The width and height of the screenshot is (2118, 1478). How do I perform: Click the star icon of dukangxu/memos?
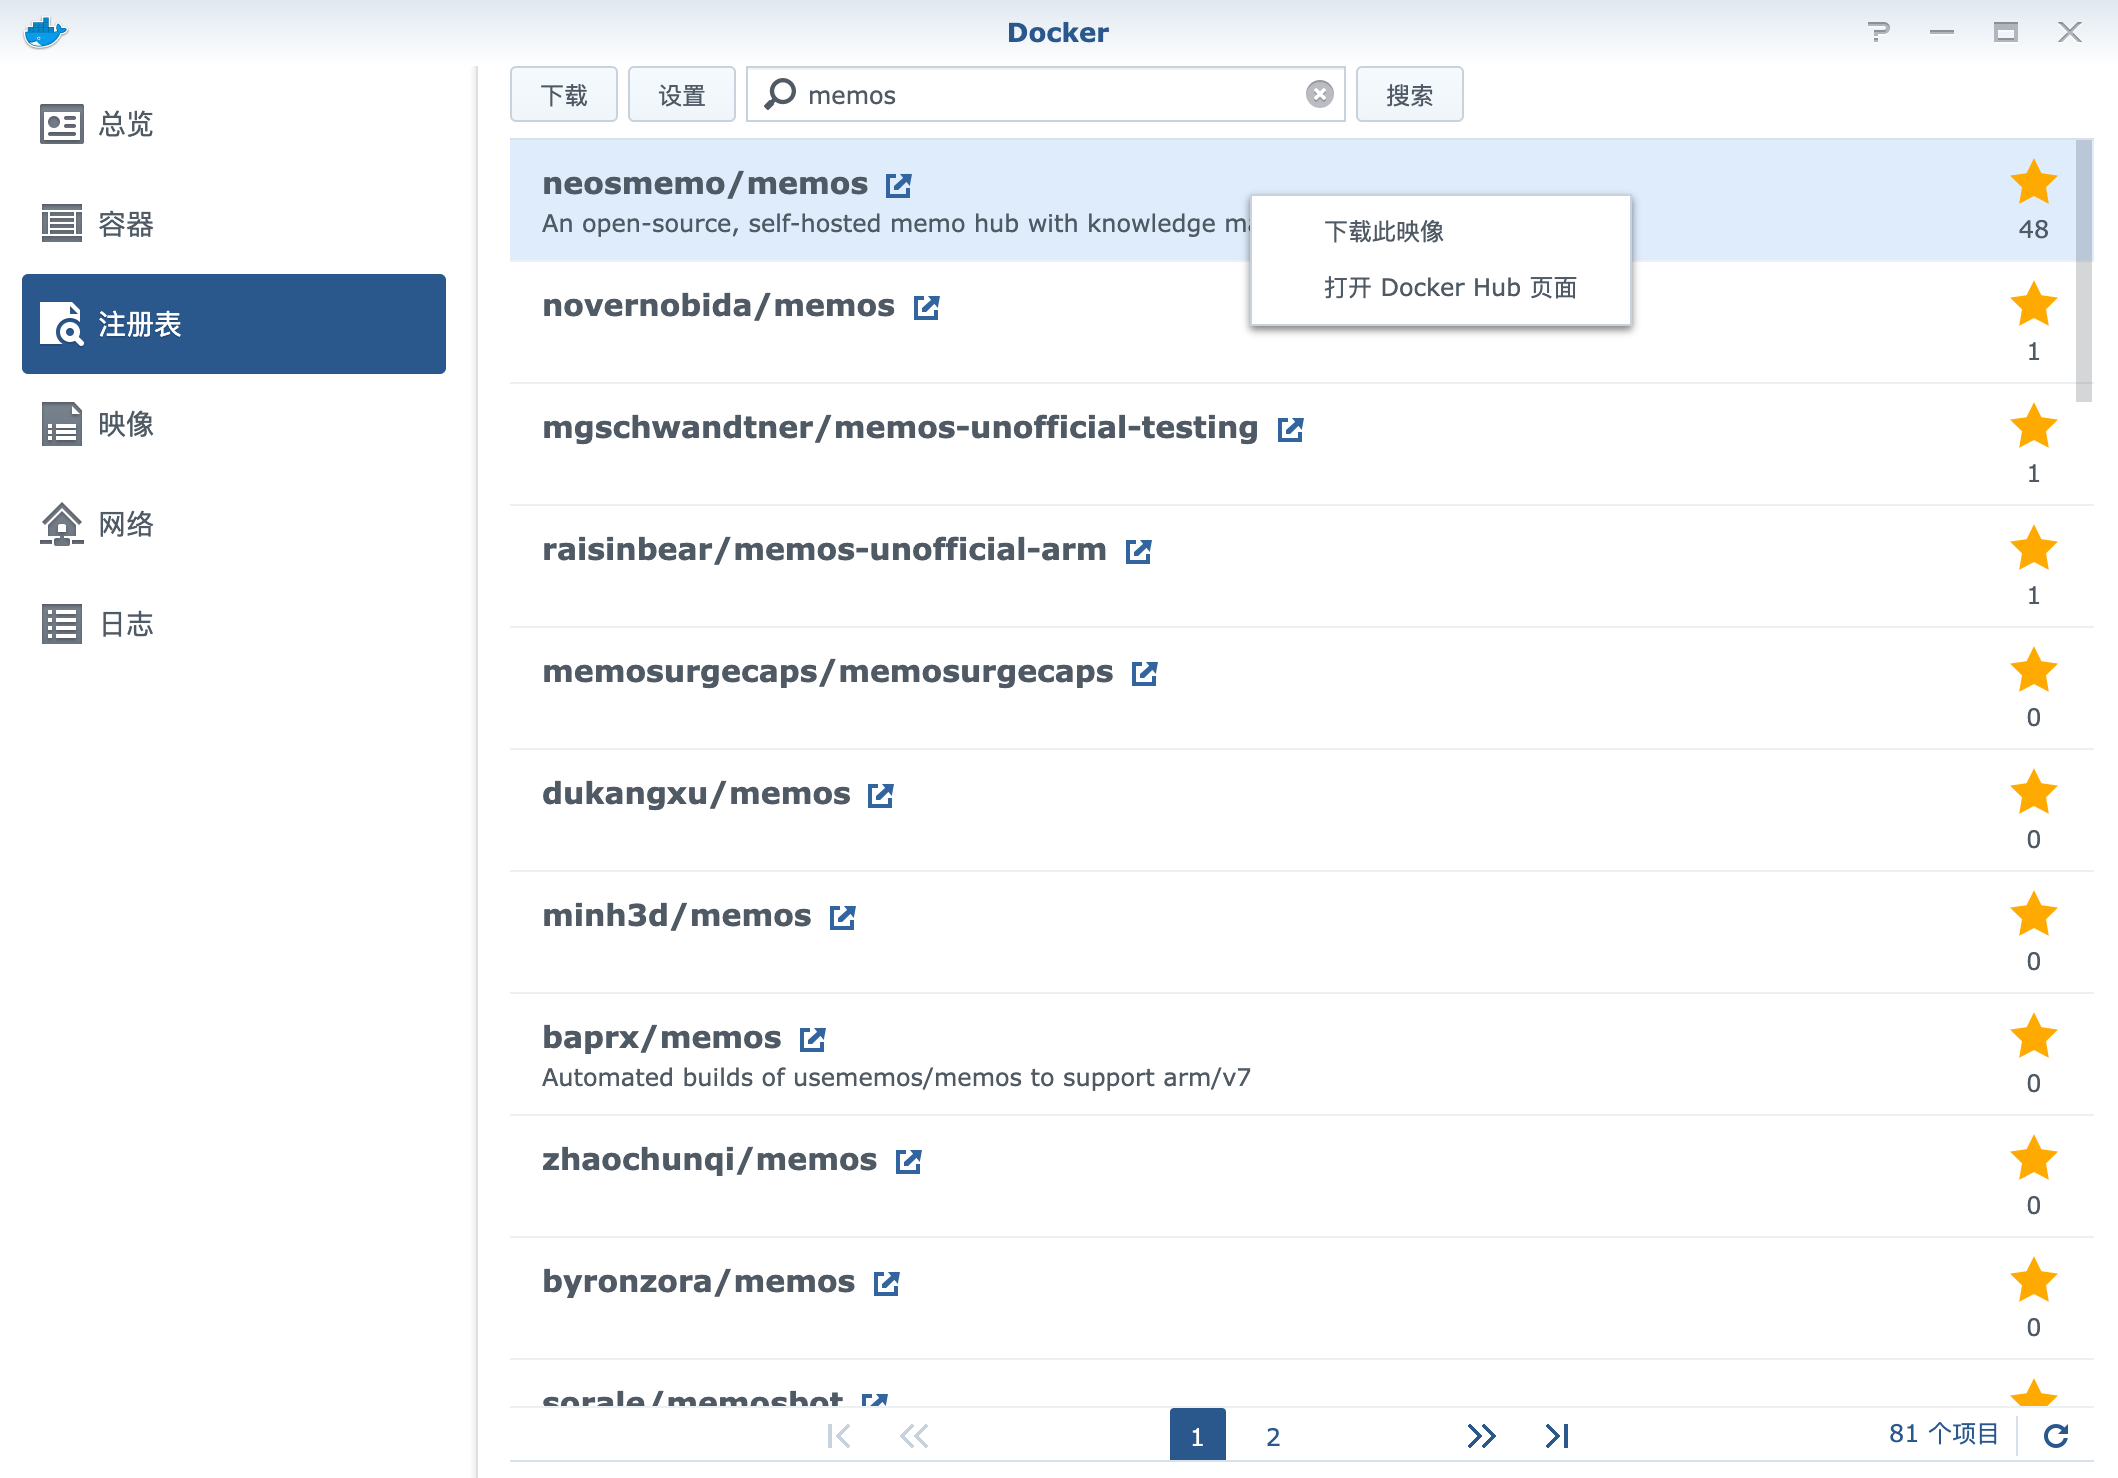(2033, 793)
